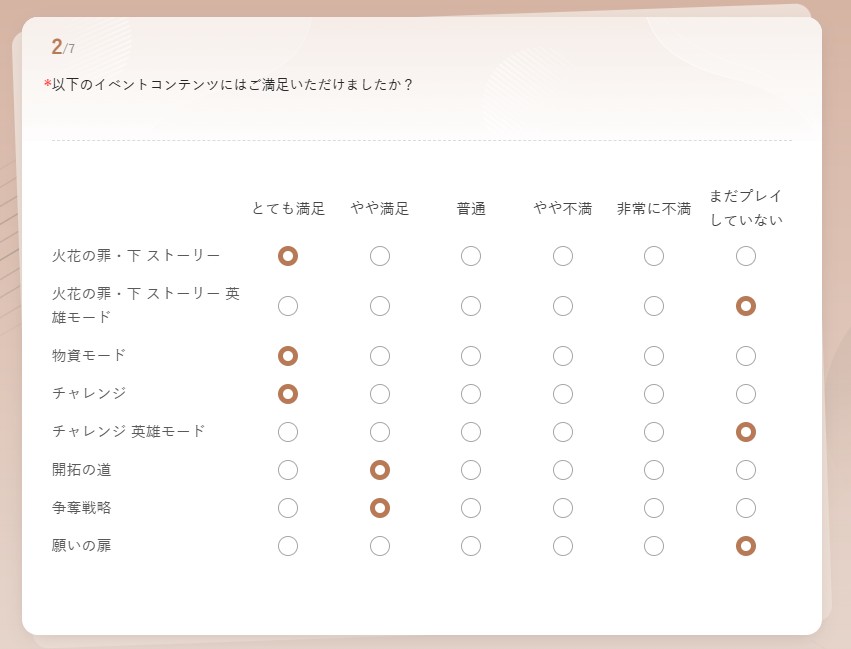Viewport: 851px width, 649px height.
Task: Click the まだプレイしていない column header
Action: pos(746,208)
